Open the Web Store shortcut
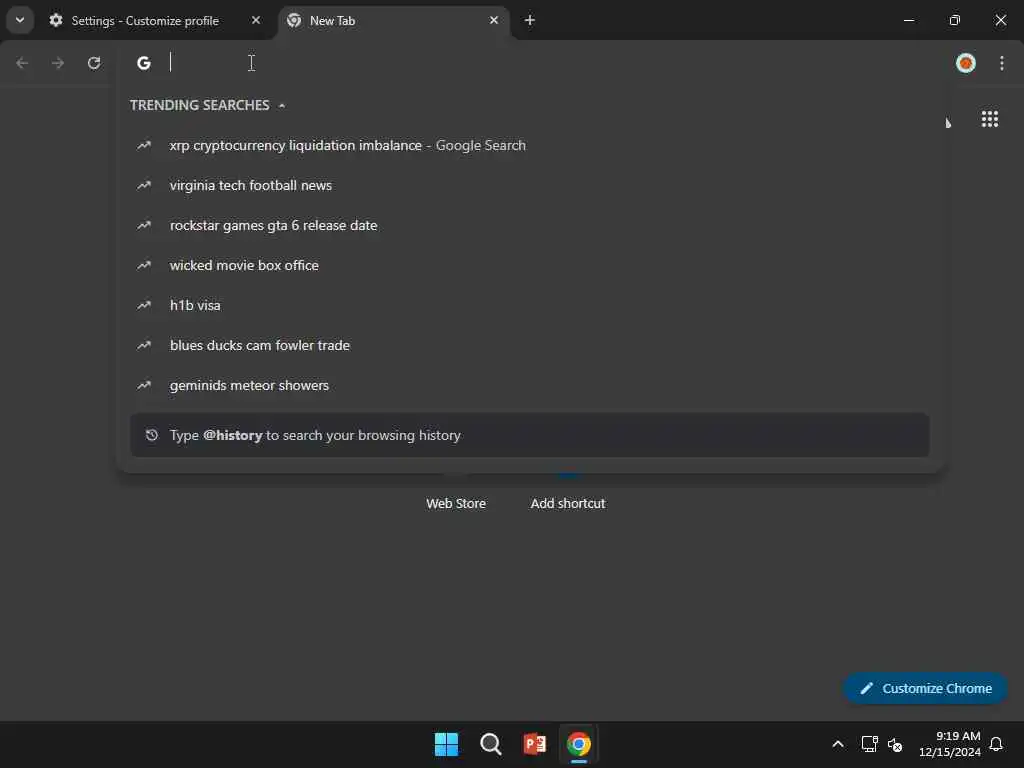Screen dimensions: 1024x768 click(x=456, y=504)
